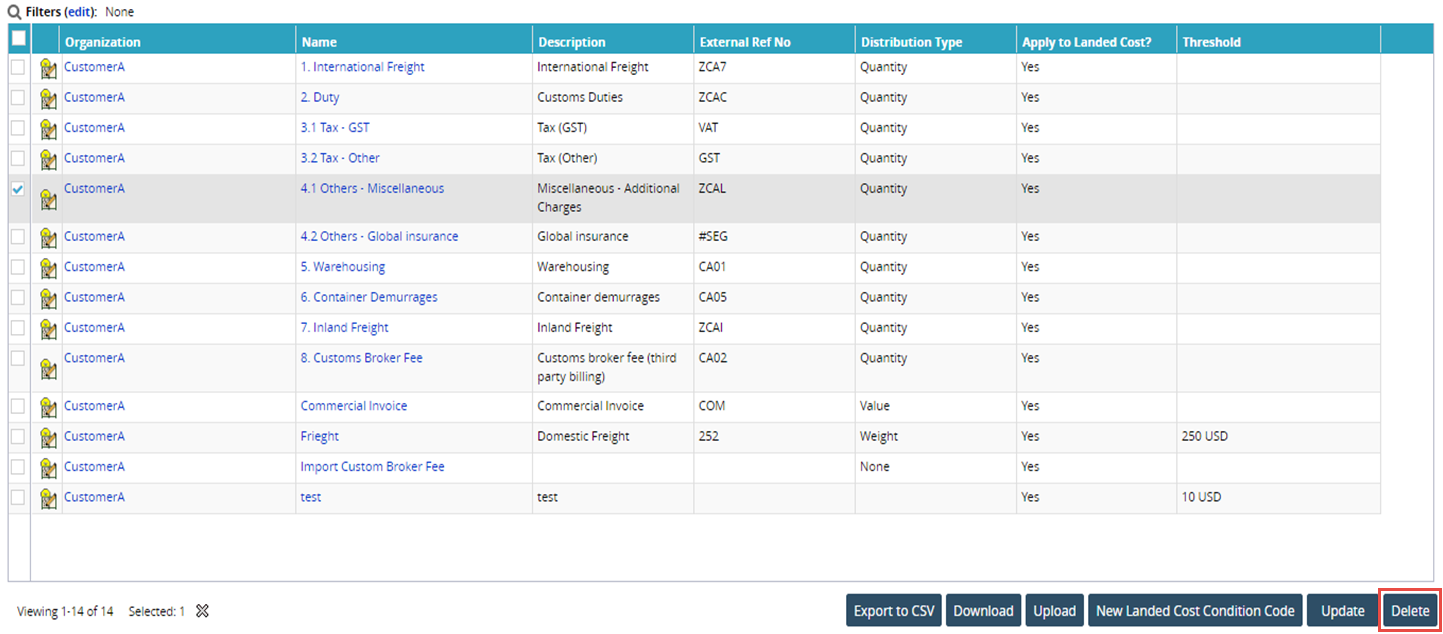Click the edit icon for 4.1 Others - Miscellaneous row

pos(47,199)
